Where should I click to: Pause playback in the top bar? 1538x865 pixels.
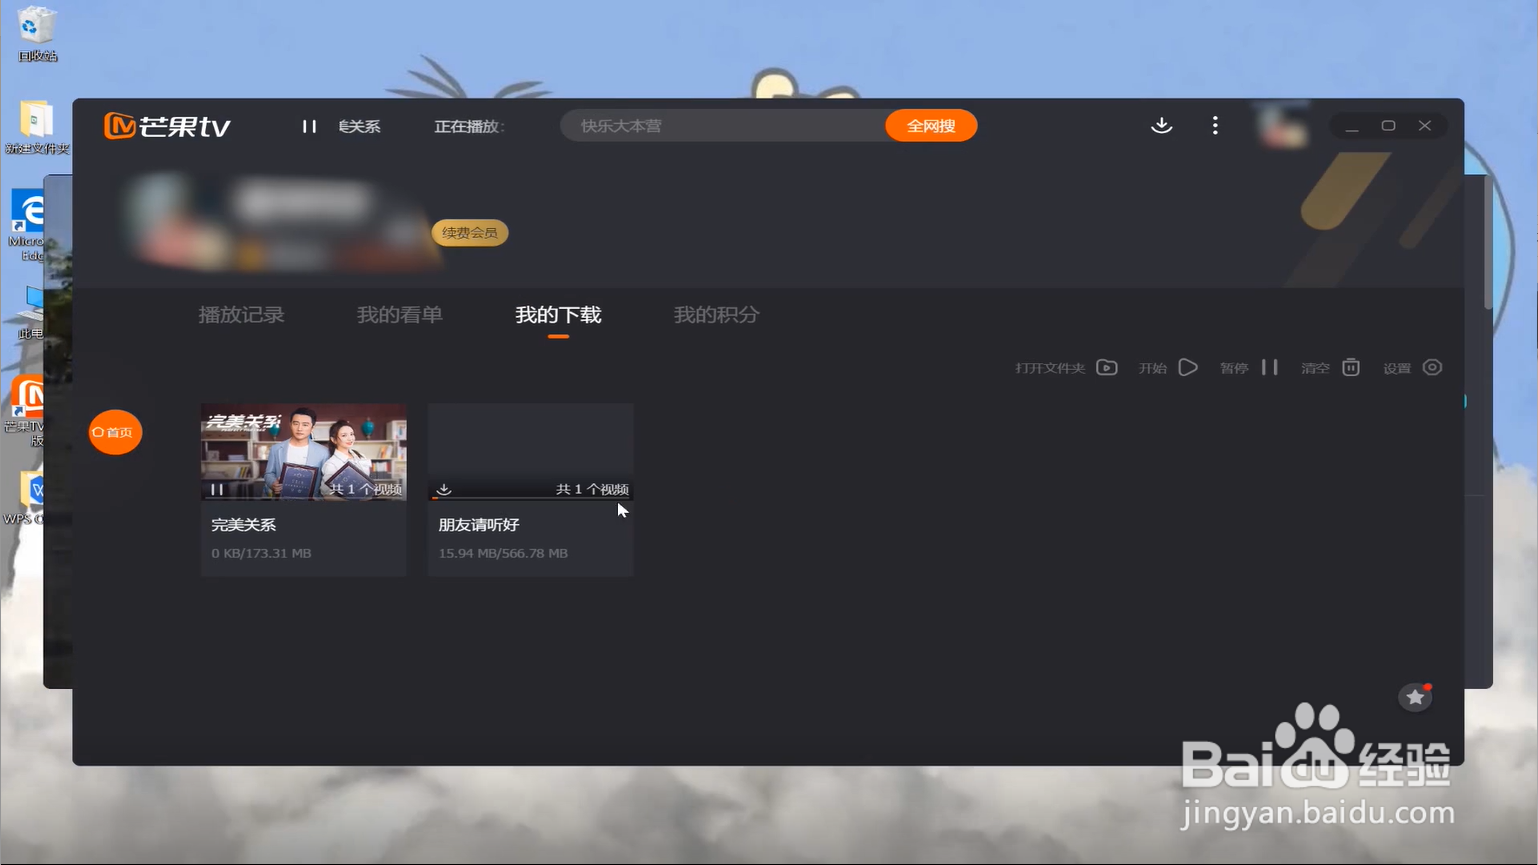point(309,126)
